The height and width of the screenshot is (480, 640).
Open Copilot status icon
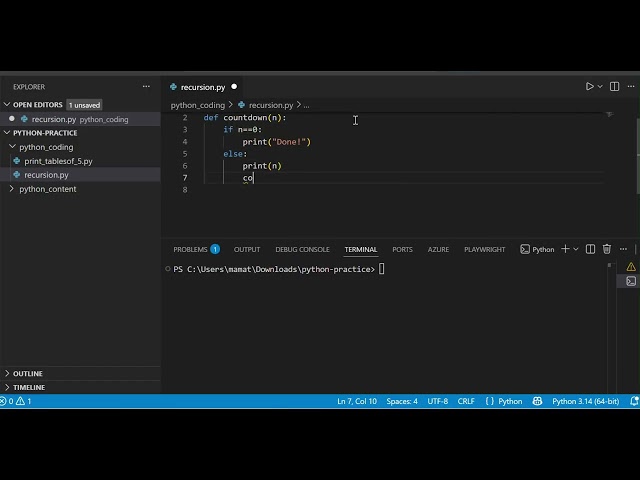(538, 401)
